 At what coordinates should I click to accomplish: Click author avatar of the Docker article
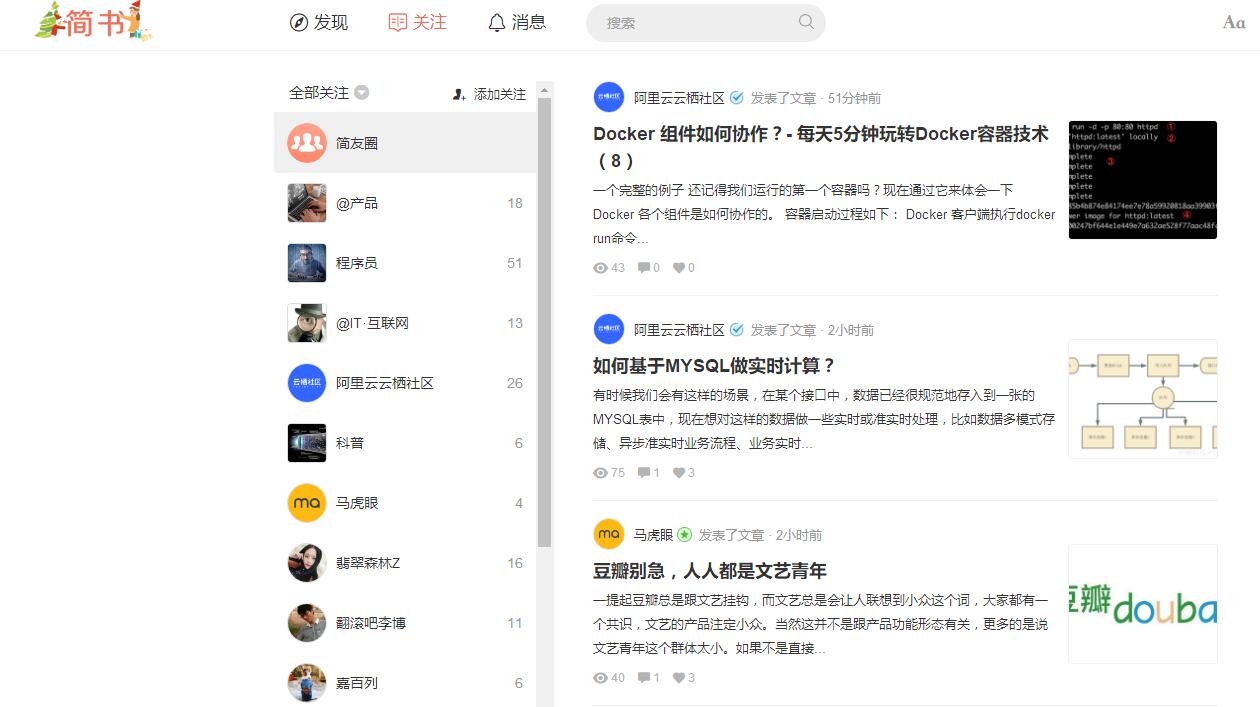coord(608,97)
